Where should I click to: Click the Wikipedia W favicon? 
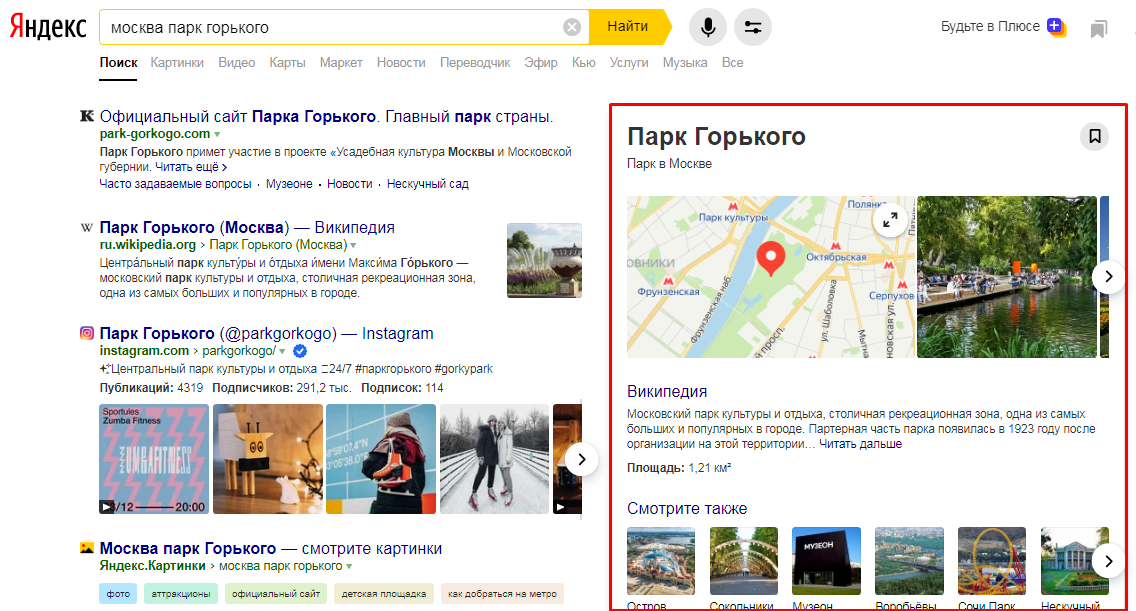87,228
